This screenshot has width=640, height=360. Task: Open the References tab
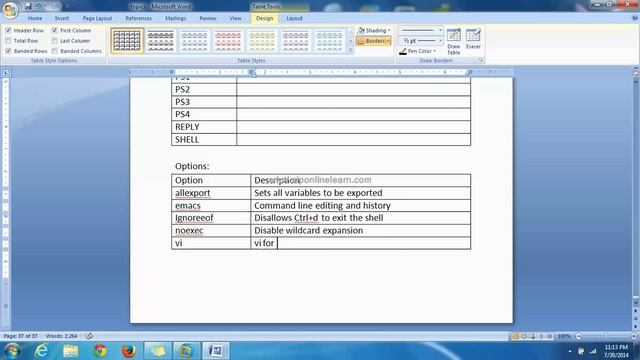pos(138,18)
